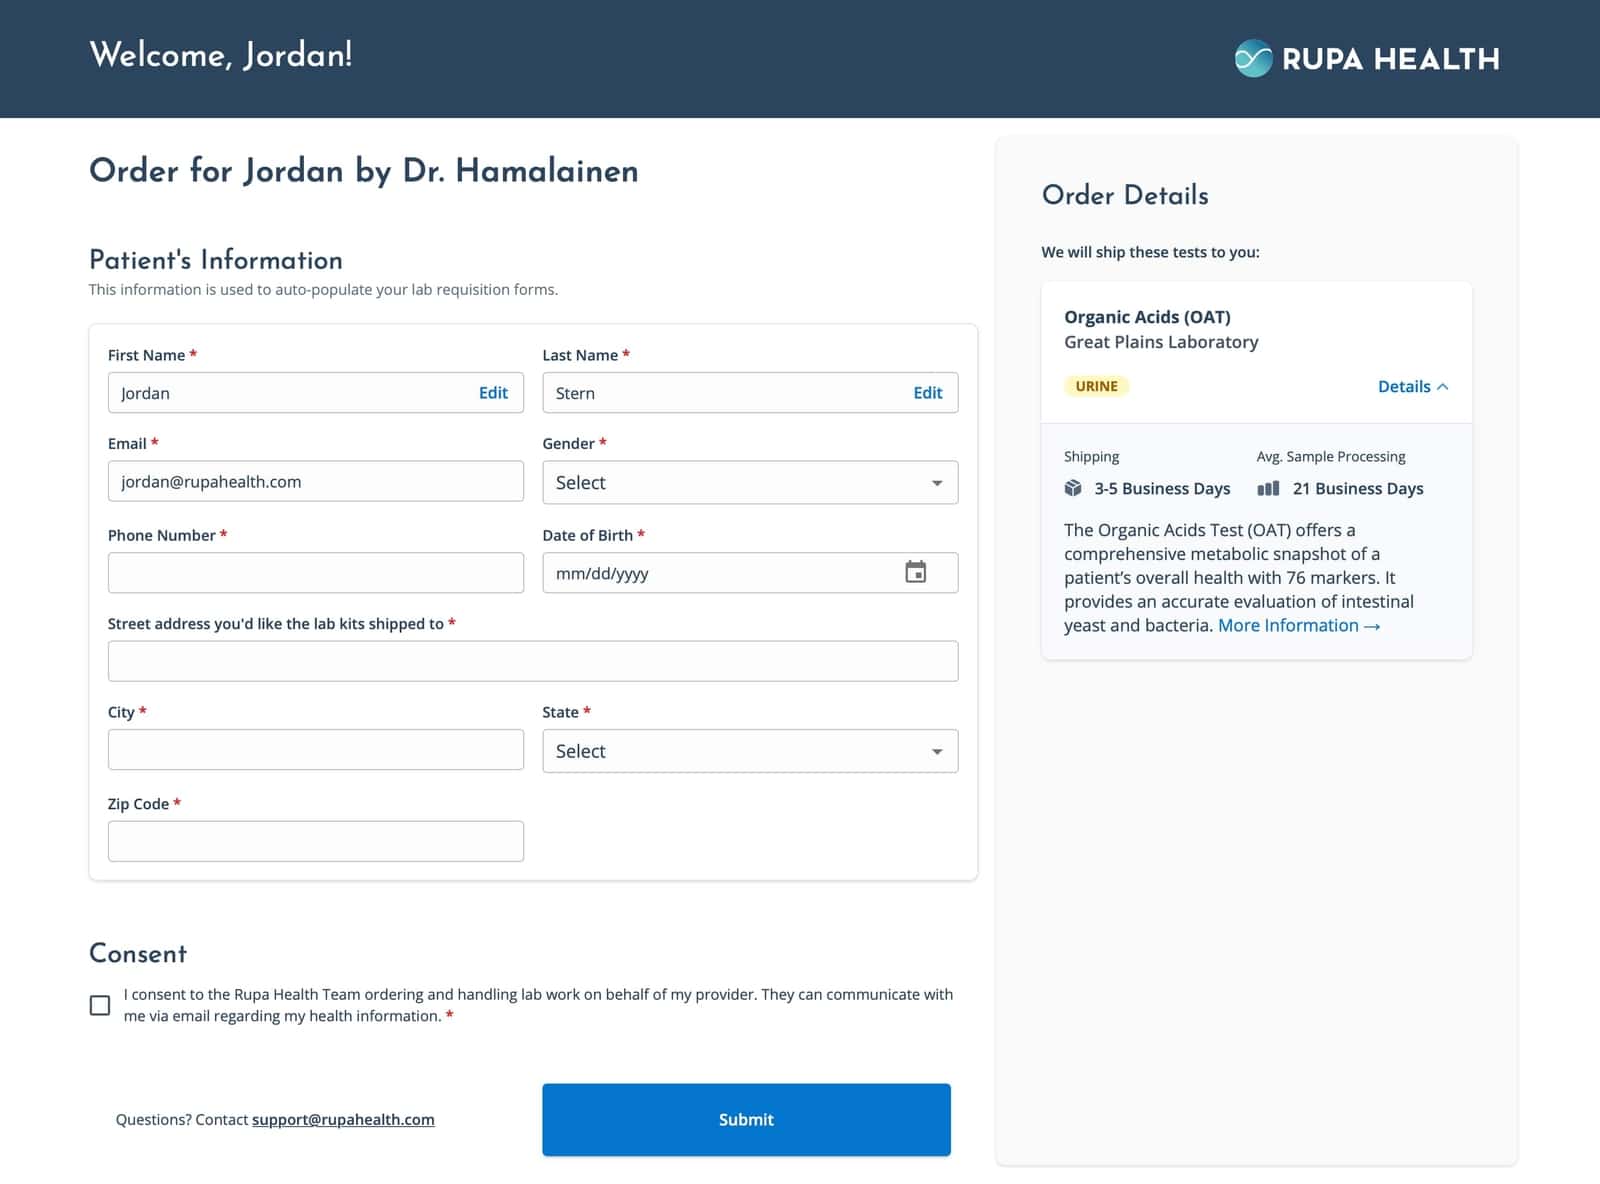Expand the State selection dropdown
Viewport: 1600px width, 1184px height.
(x=750, y=751)
